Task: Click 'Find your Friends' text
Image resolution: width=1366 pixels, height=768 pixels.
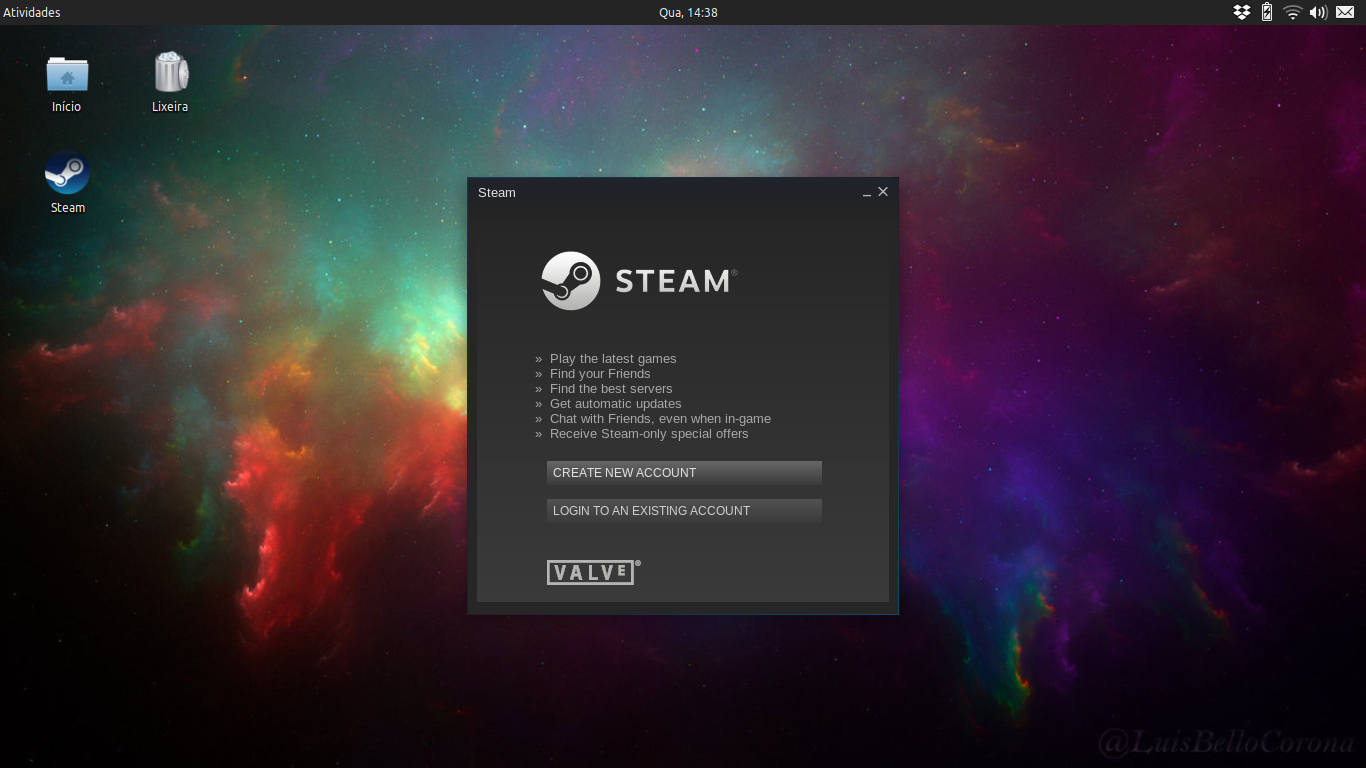Action: [600, 374]
